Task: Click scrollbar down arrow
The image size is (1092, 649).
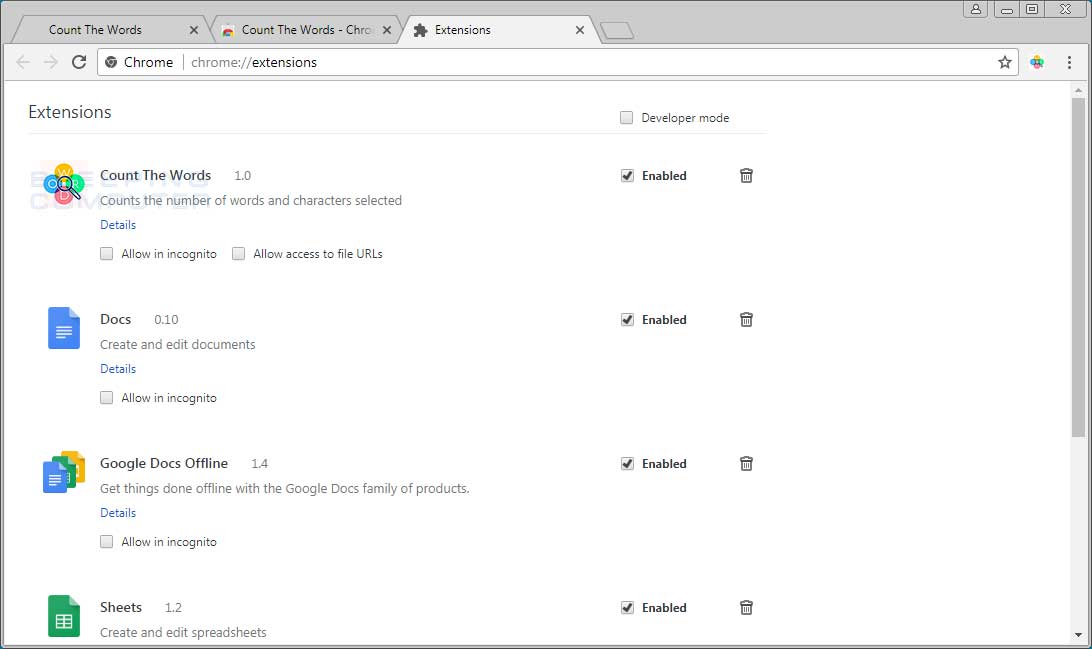Action: coord(1078,635)
